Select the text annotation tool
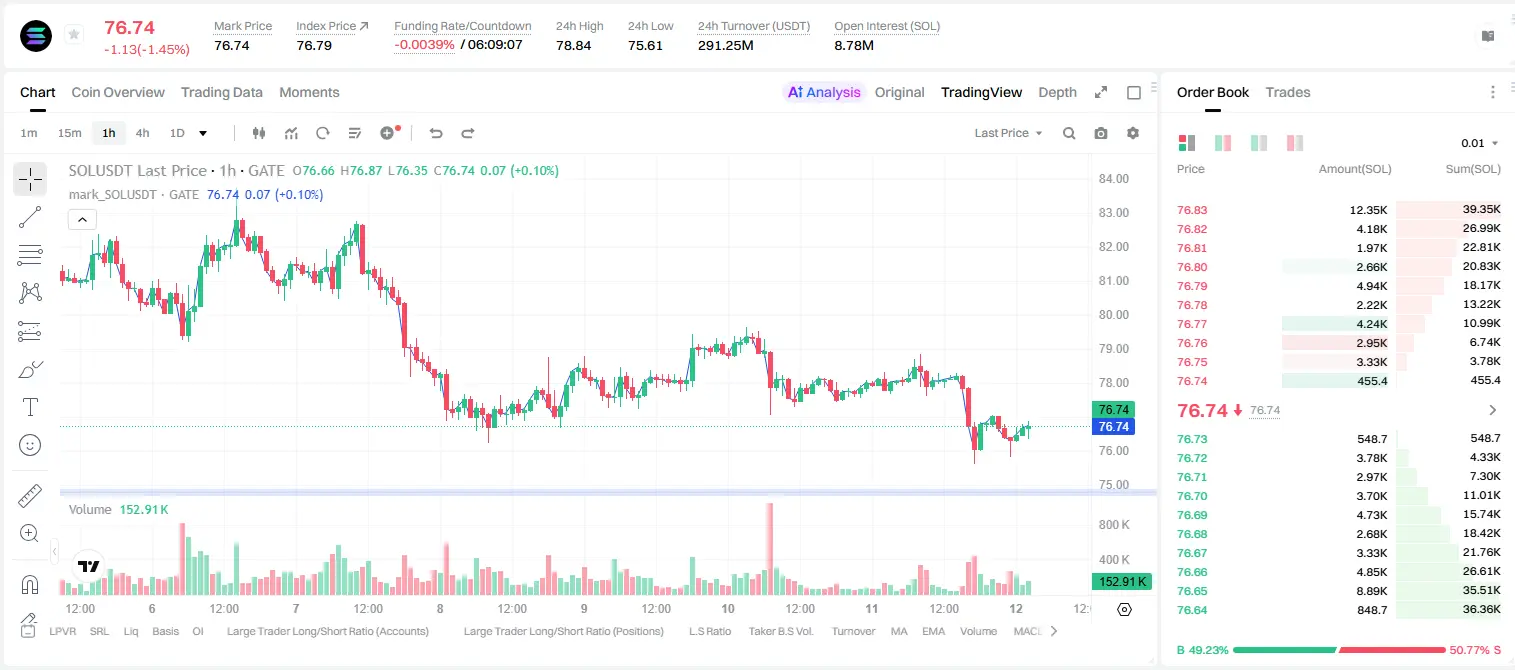 tap(30, 407)
